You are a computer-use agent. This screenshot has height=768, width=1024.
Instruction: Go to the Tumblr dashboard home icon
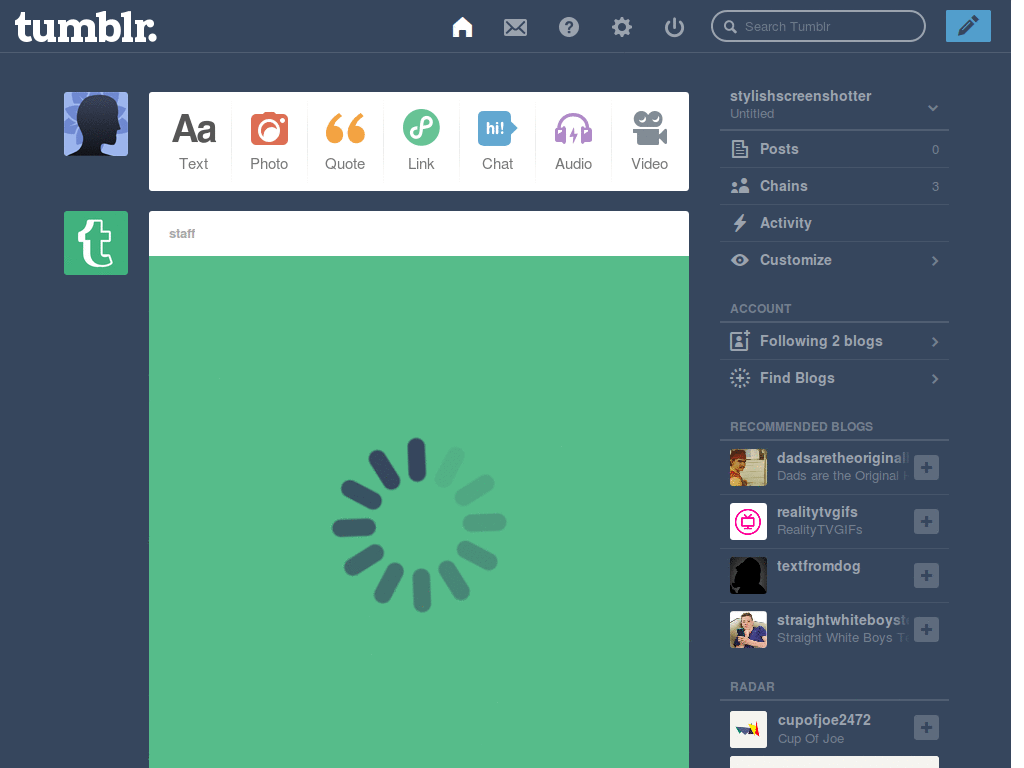(x=462, y=27)
